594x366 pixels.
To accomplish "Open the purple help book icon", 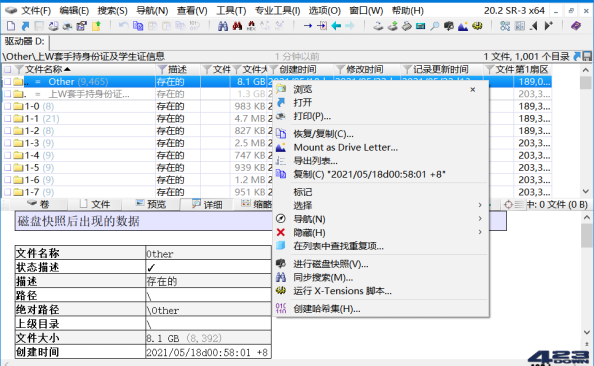I will point(576,26).
